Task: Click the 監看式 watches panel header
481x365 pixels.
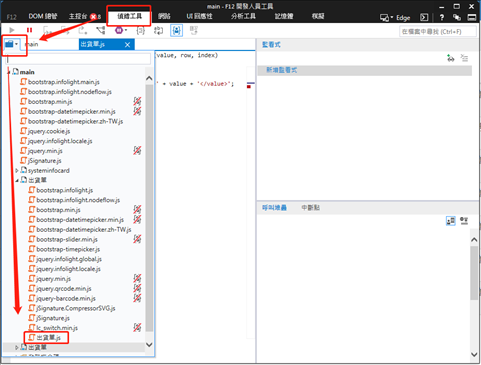Action: (271, 45)
